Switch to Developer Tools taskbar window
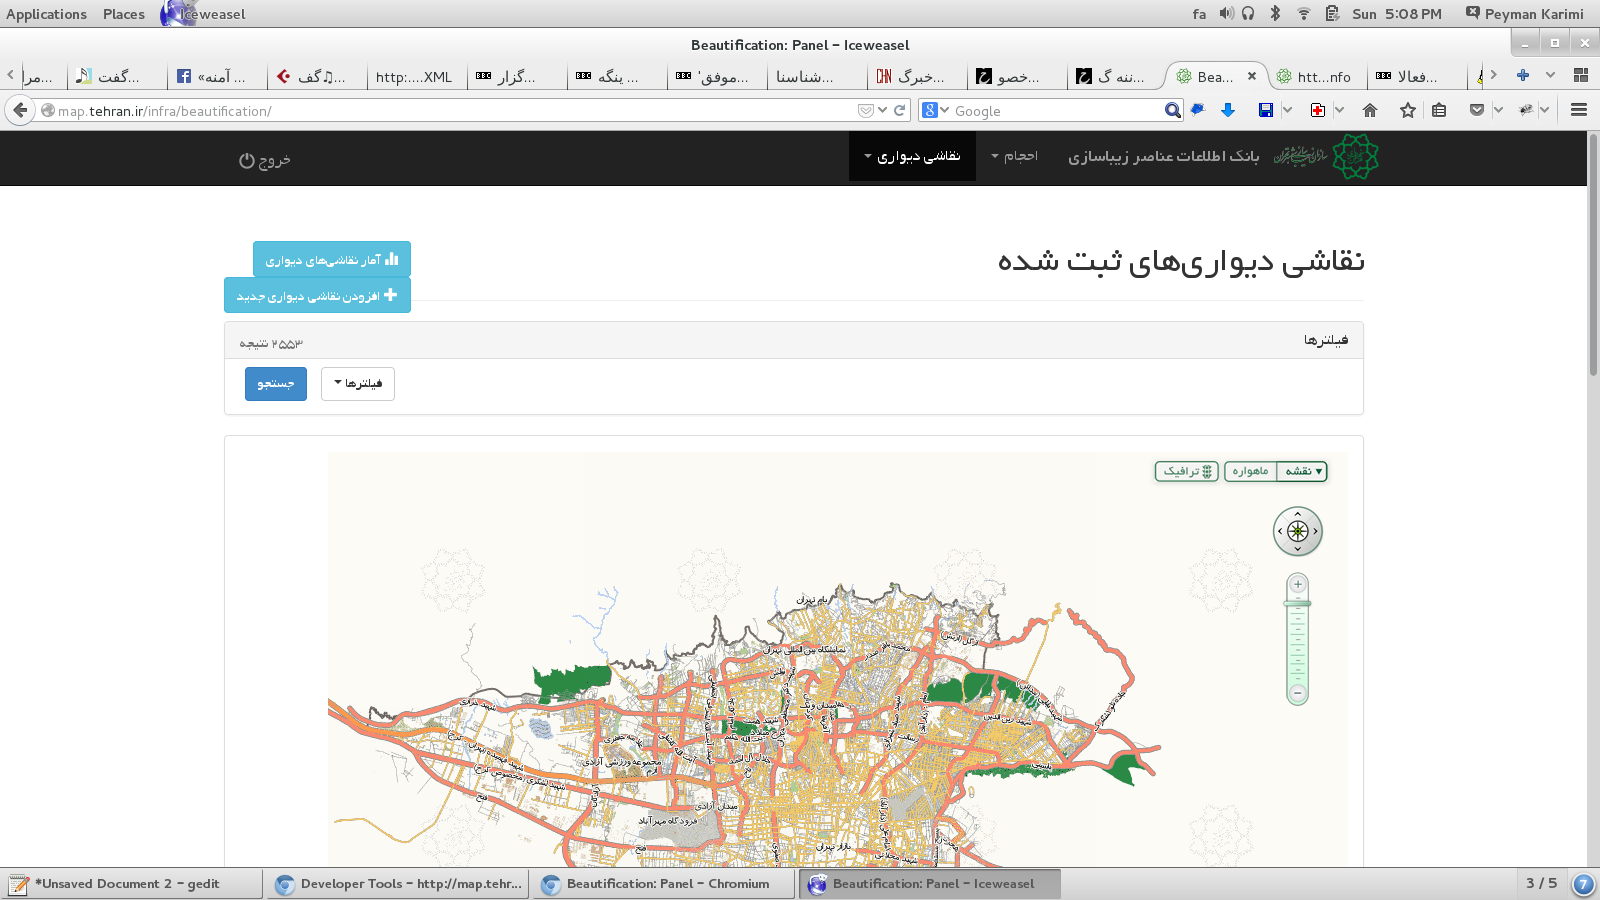This screenshot has height=900, width=1600. pyautogui.click(x=399, y=884)
